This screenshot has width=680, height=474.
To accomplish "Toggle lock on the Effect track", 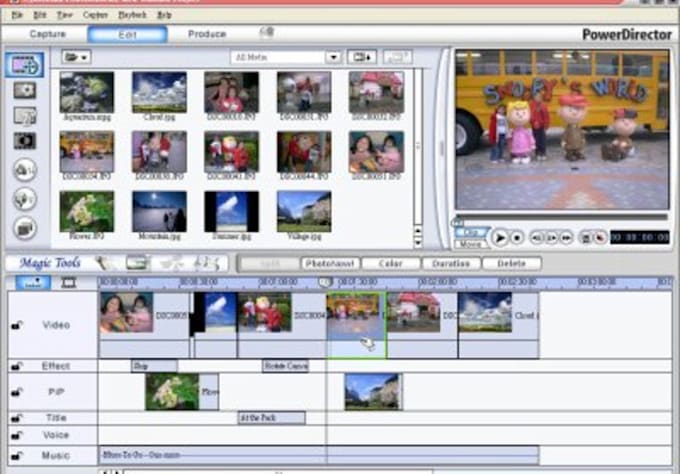I will (x=17, y=366).
